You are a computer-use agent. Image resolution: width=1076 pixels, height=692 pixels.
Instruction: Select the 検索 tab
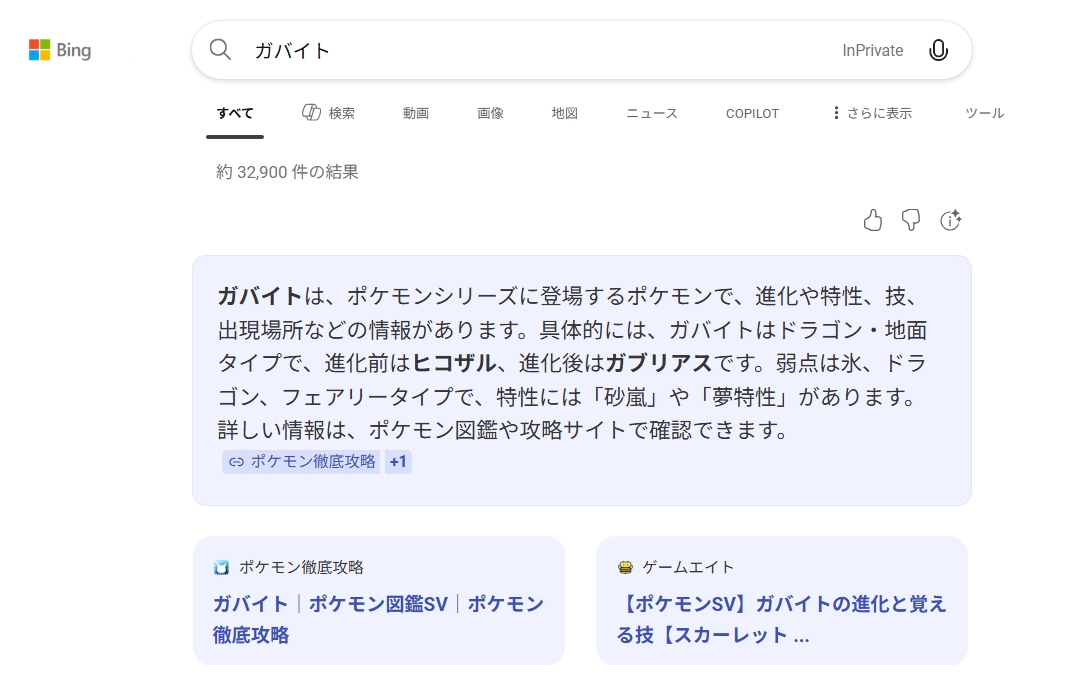(x=329, y=113)
